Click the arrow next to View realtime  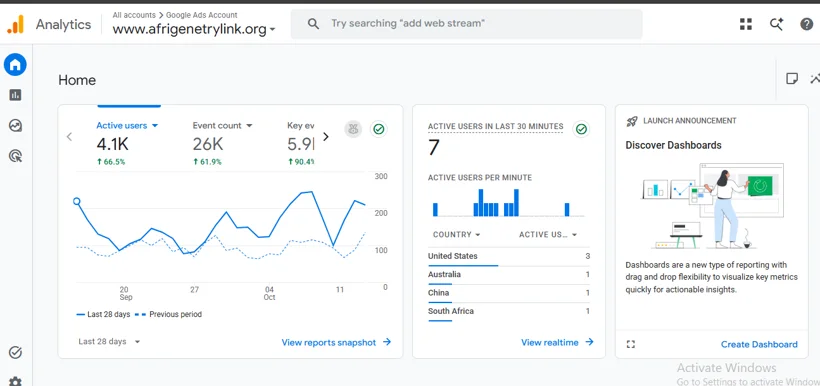tap(589, 342)
